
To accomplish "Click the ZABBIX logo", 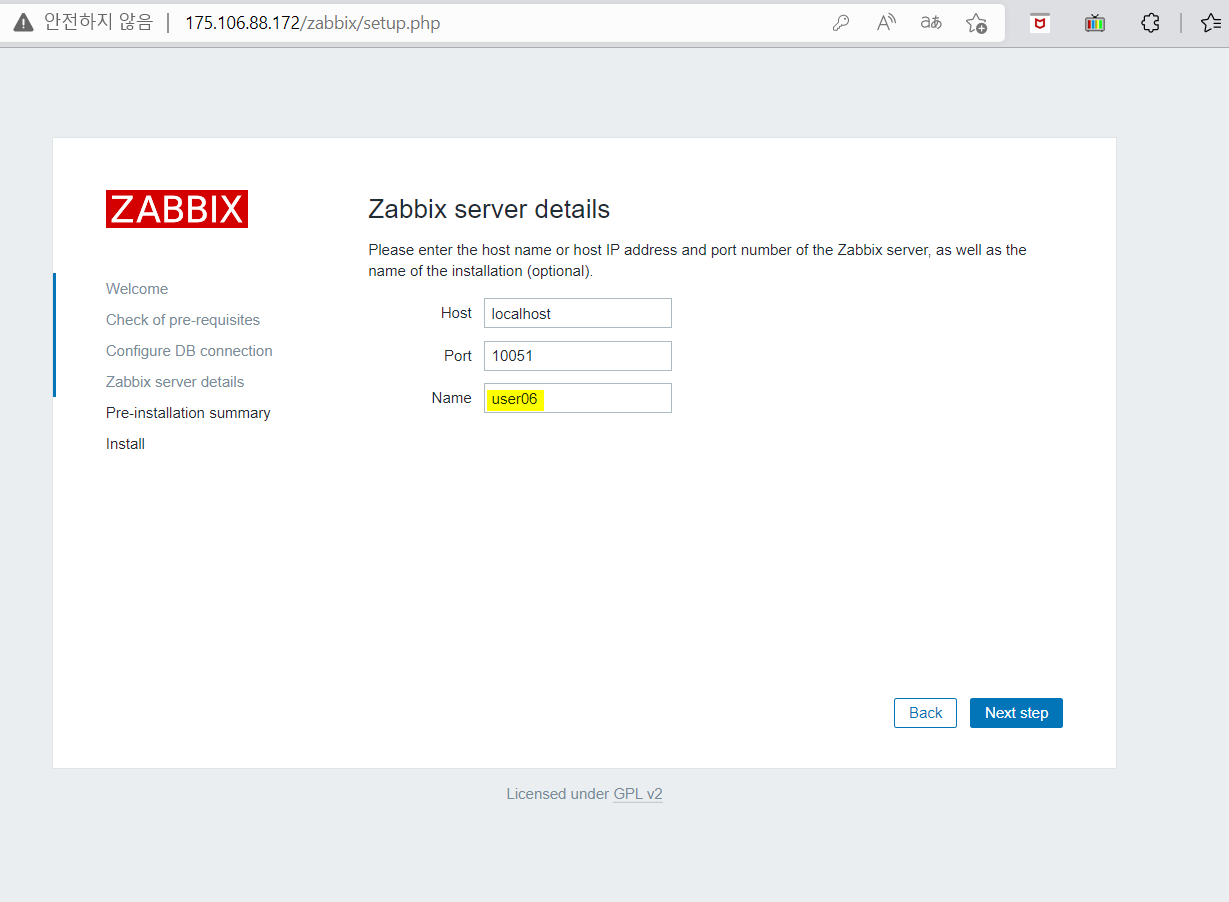I will tap(176, 209).
